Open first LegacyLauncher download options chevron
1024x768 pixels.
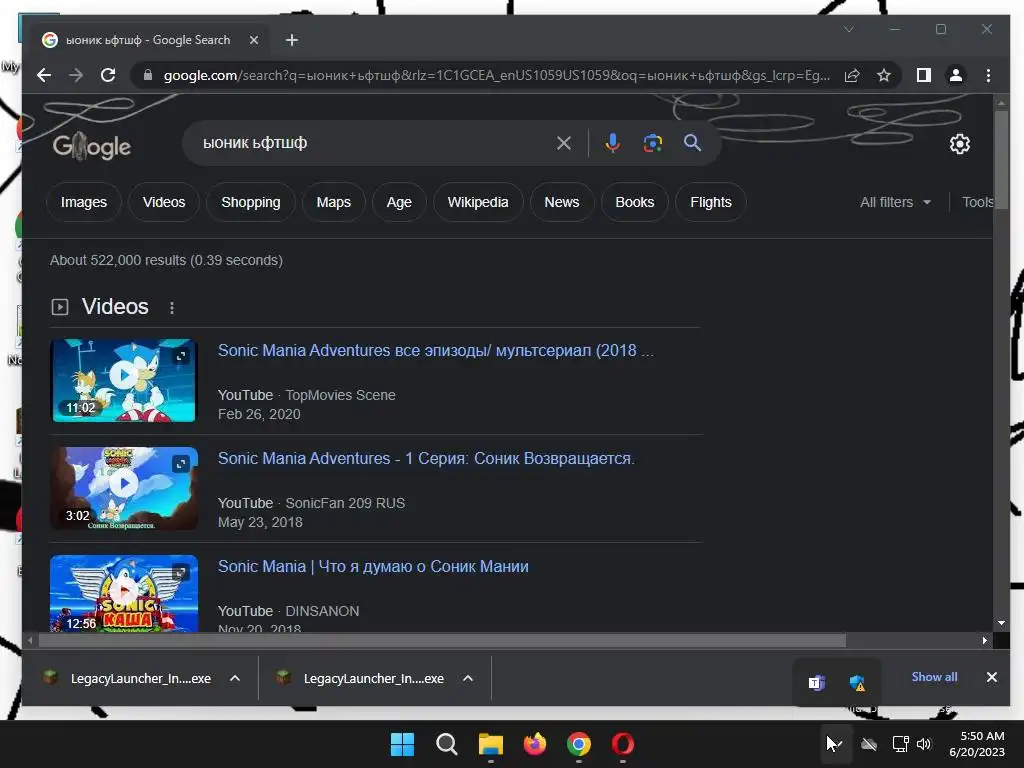(x=235, y=679)
